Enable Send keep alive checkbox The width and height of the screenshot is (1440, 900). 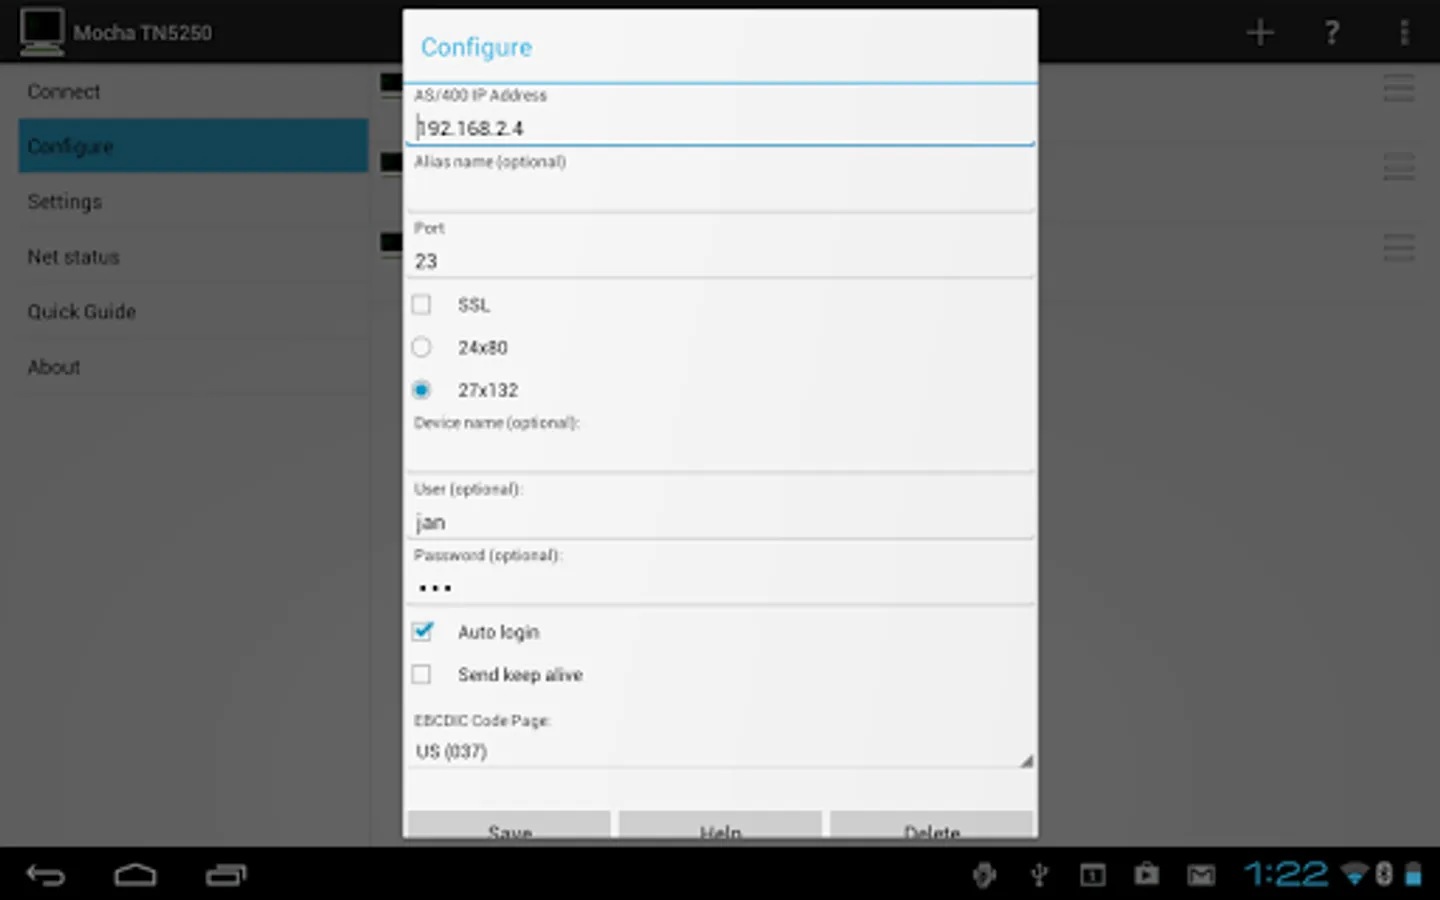click(421, 674)
